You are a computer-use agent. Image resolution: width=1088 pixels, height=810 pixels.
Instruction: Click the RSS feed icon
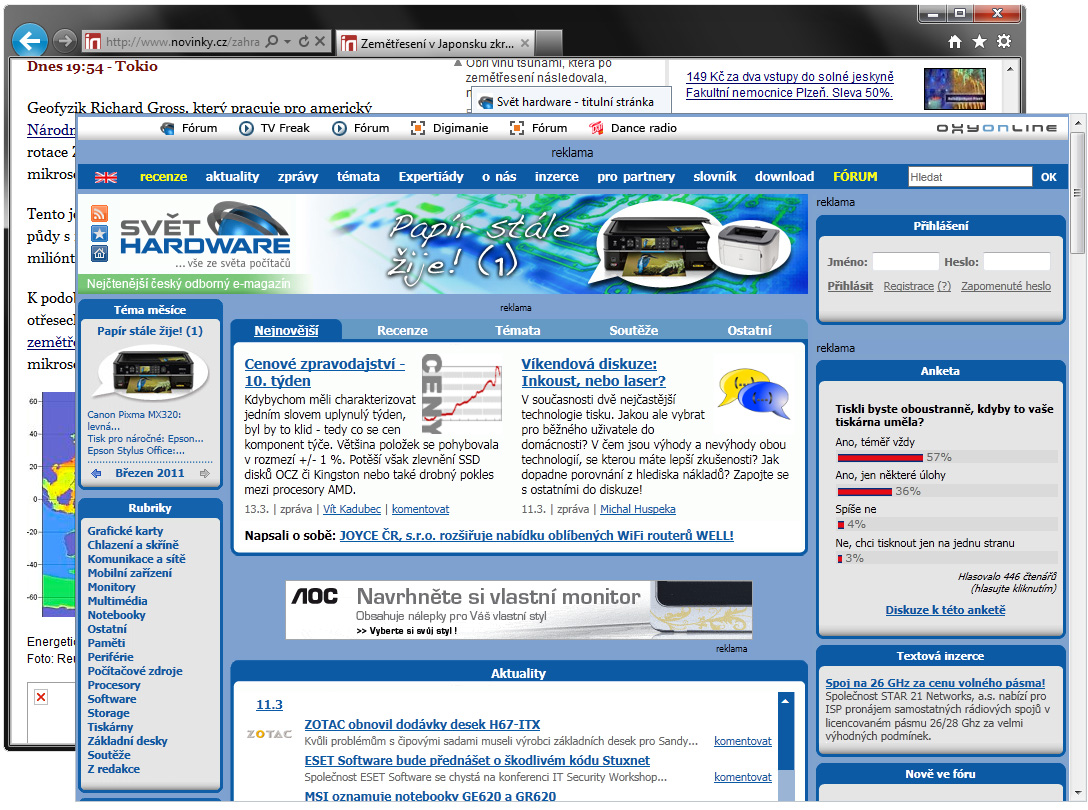click(99, 213)
